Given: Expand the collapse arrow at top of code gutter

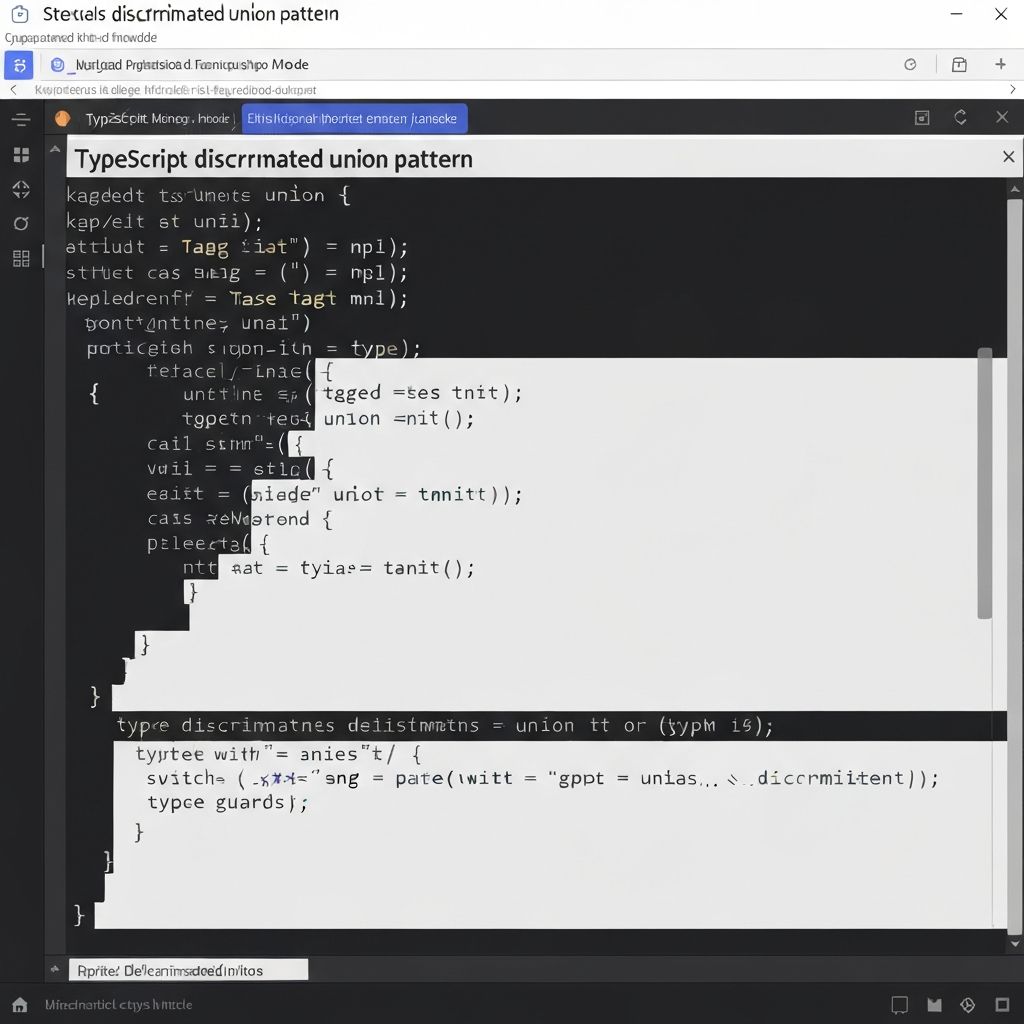Looking at the screenshot, I should [55, 148].
